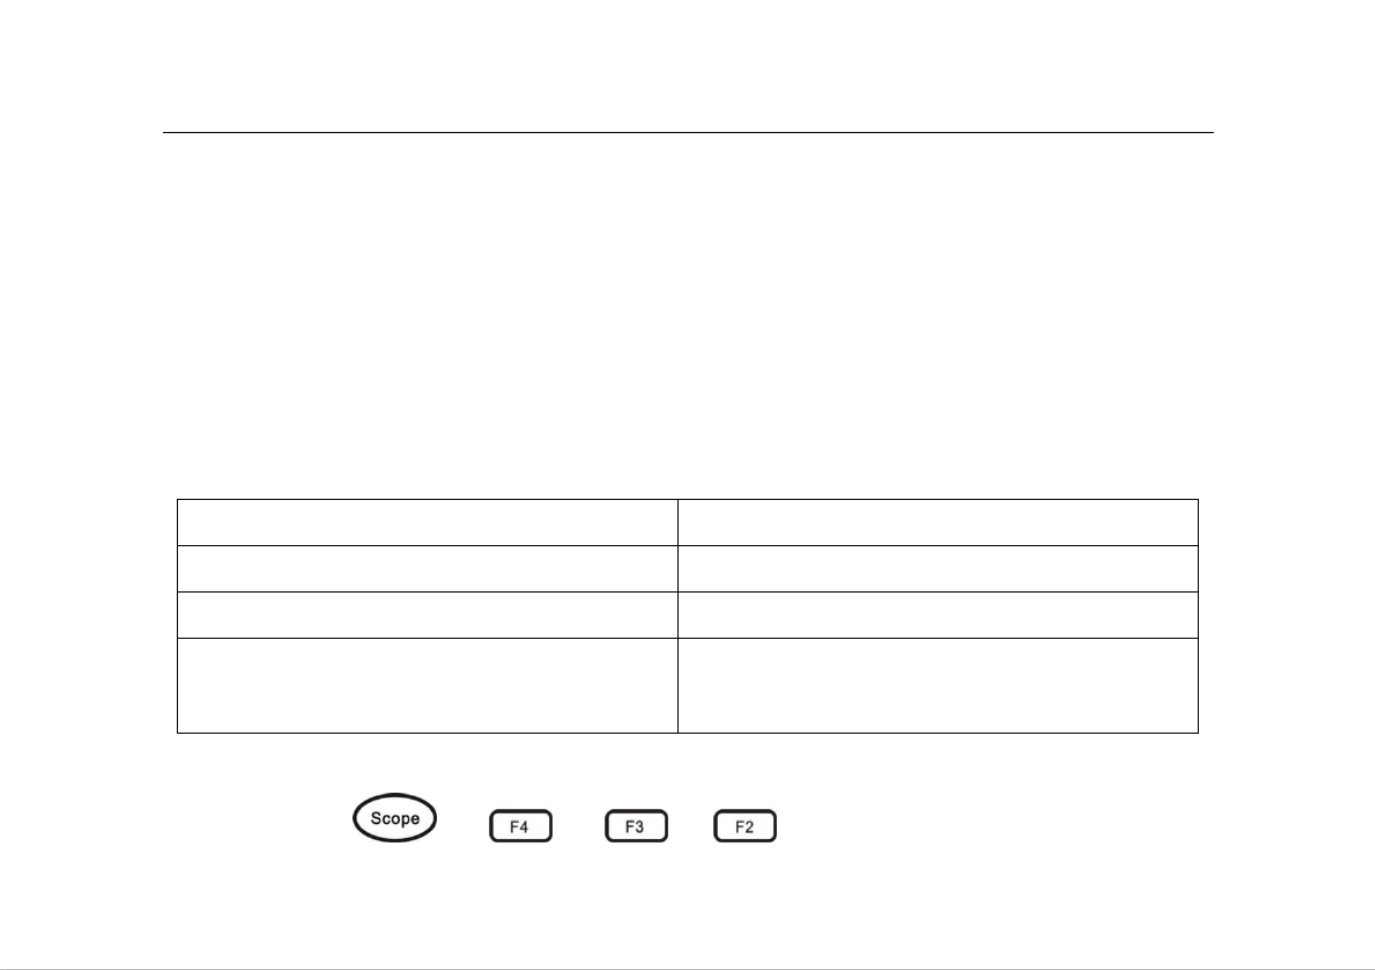Click the border between second and third rows
Screen dimensions: 1375x970
pos(688,592)
